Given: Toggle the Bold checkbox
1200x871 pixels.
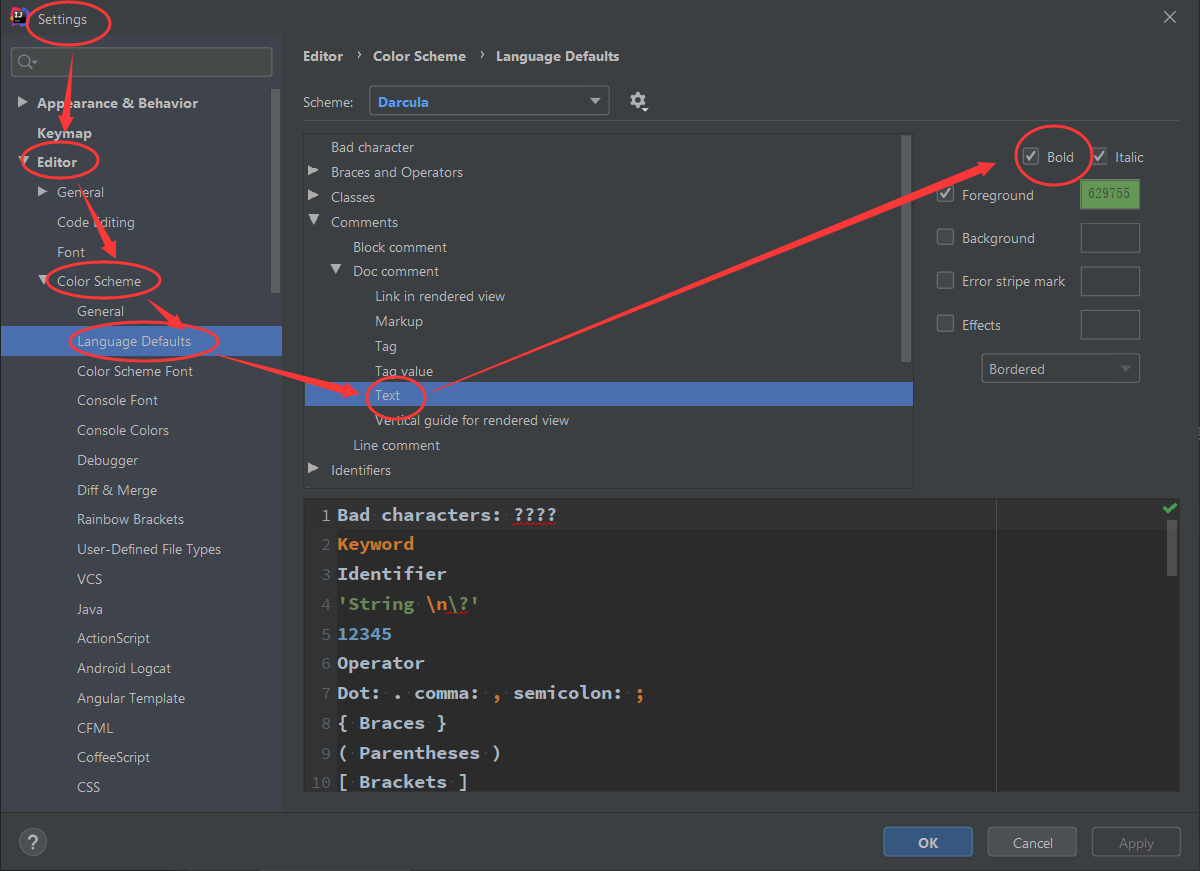Looking at the screenshot, I should [x=1031, y=157].
